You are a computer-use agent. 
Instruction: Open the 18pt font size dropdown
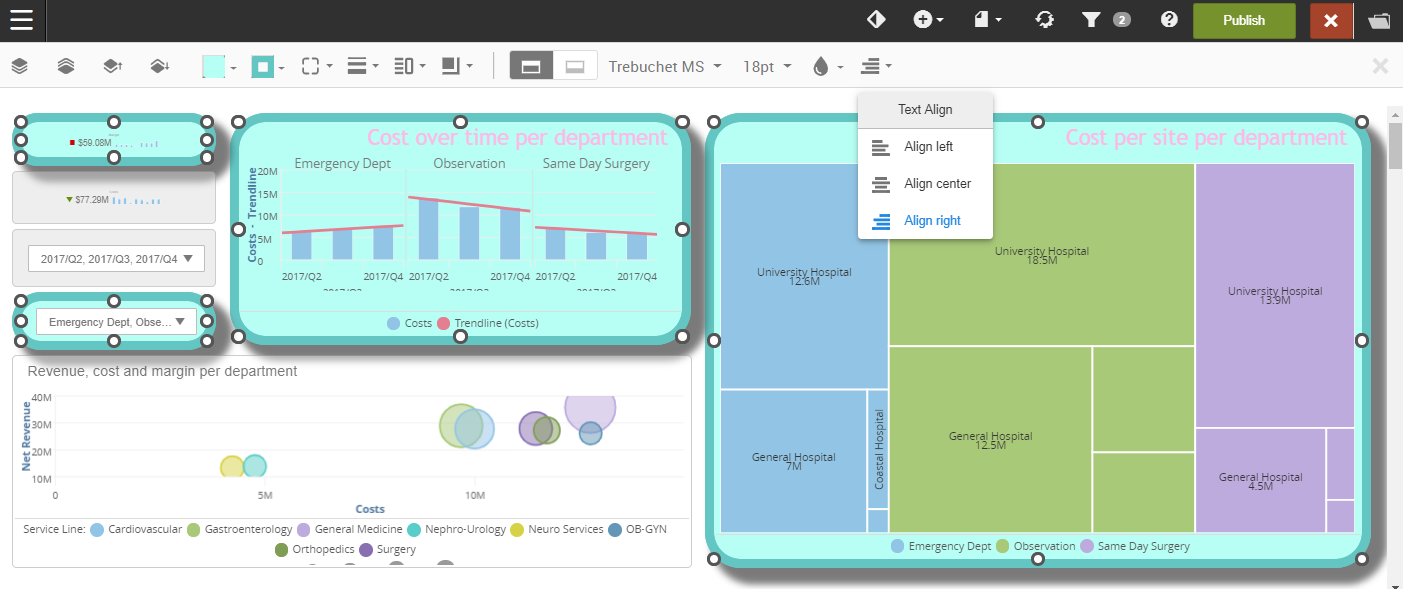[767, 67]
